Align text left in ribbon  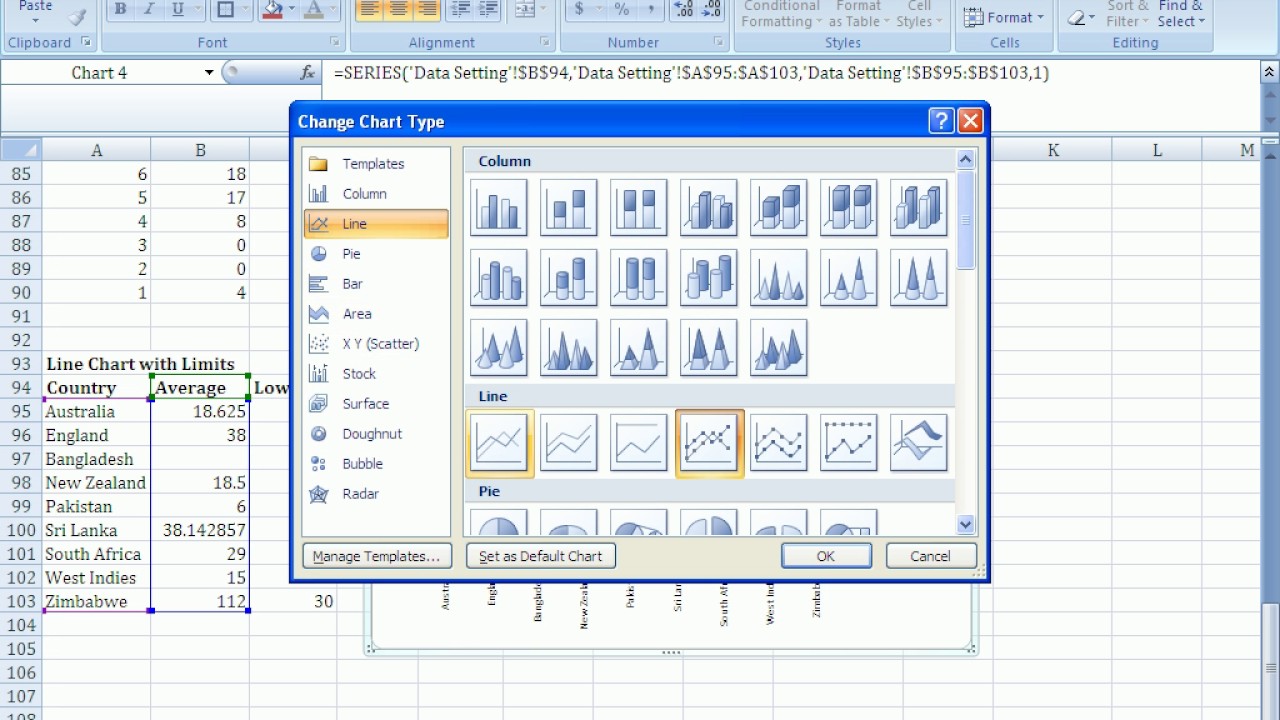click(x=369, y=10)
